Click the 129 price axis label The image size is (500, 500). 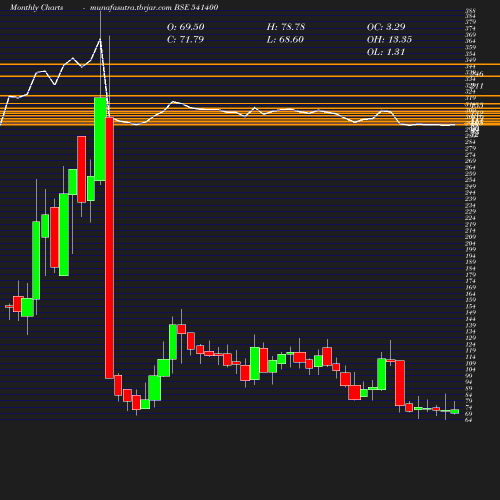[x=470, y=338]
